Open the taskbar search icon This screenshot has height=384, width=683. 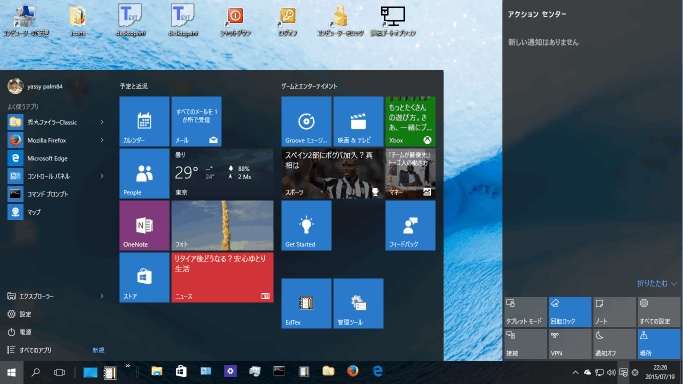point(36,372)
